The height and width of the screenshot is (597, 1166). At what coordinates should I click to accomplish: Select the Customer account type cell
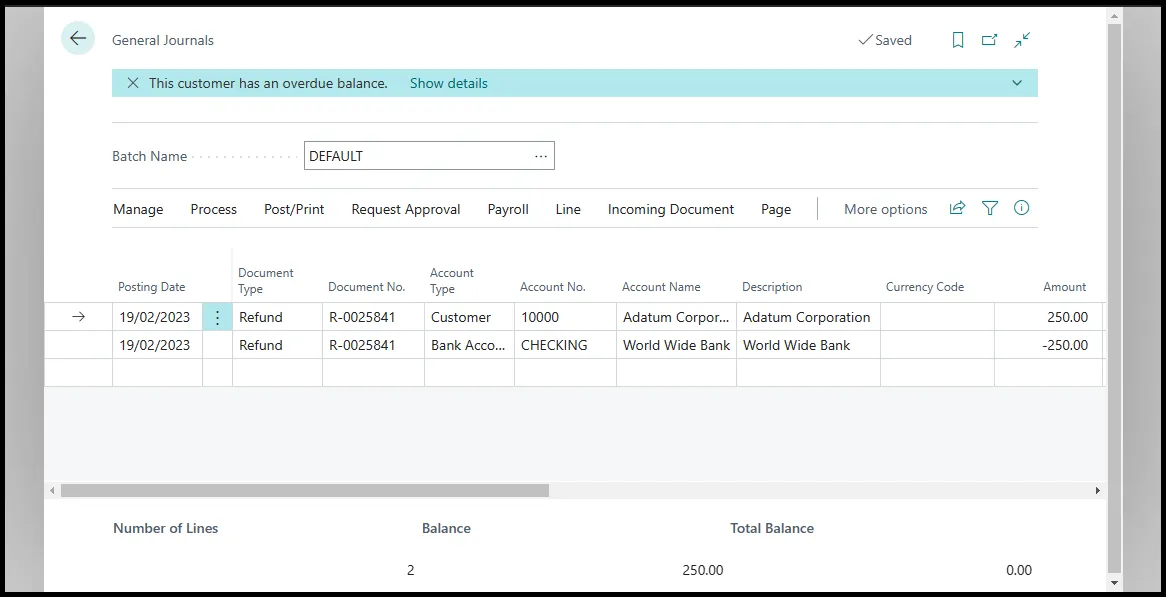(x=469, y=317)
